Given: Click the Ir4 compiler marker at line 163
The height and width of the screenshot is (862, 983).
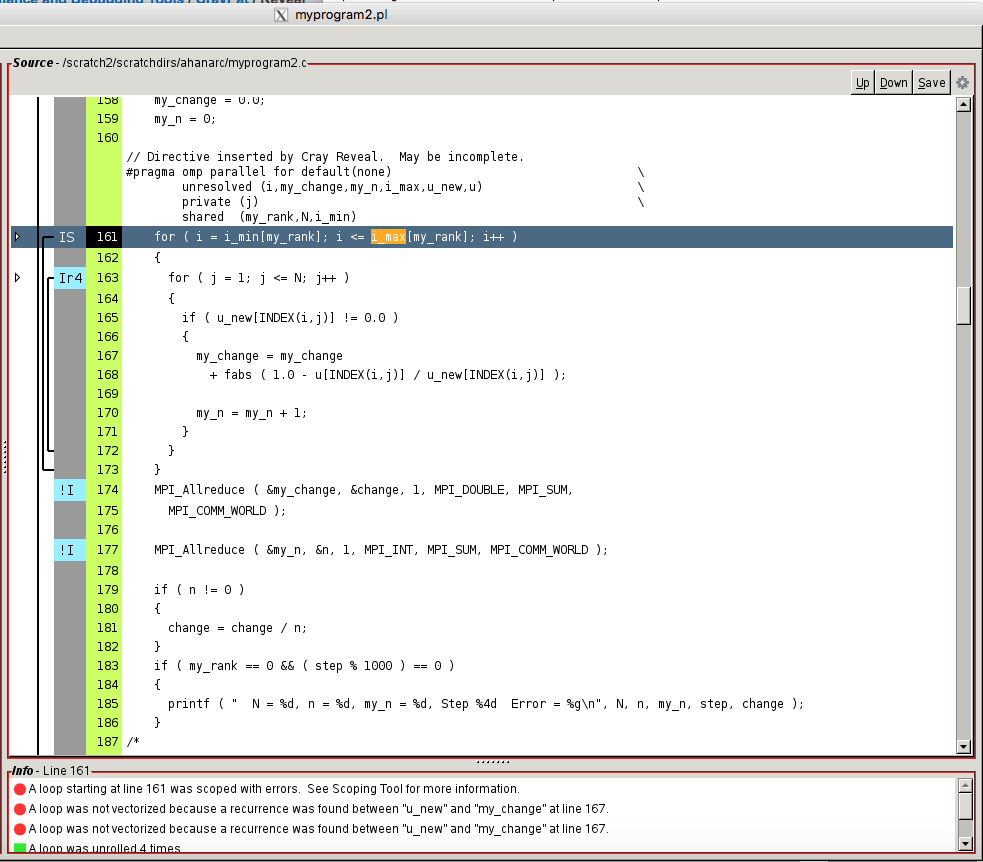Looking at the screenshot, I should (69, 278).
